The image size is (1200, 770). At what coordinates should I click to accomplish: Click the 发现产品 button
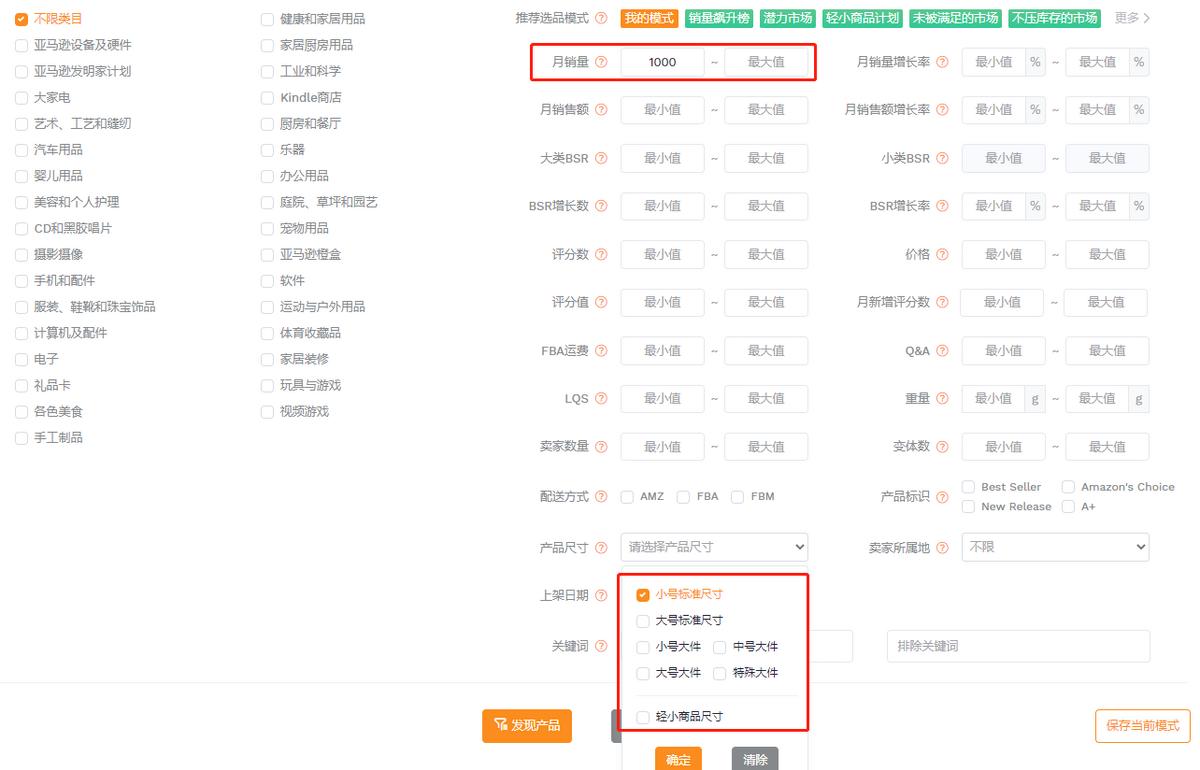point(527,726)
